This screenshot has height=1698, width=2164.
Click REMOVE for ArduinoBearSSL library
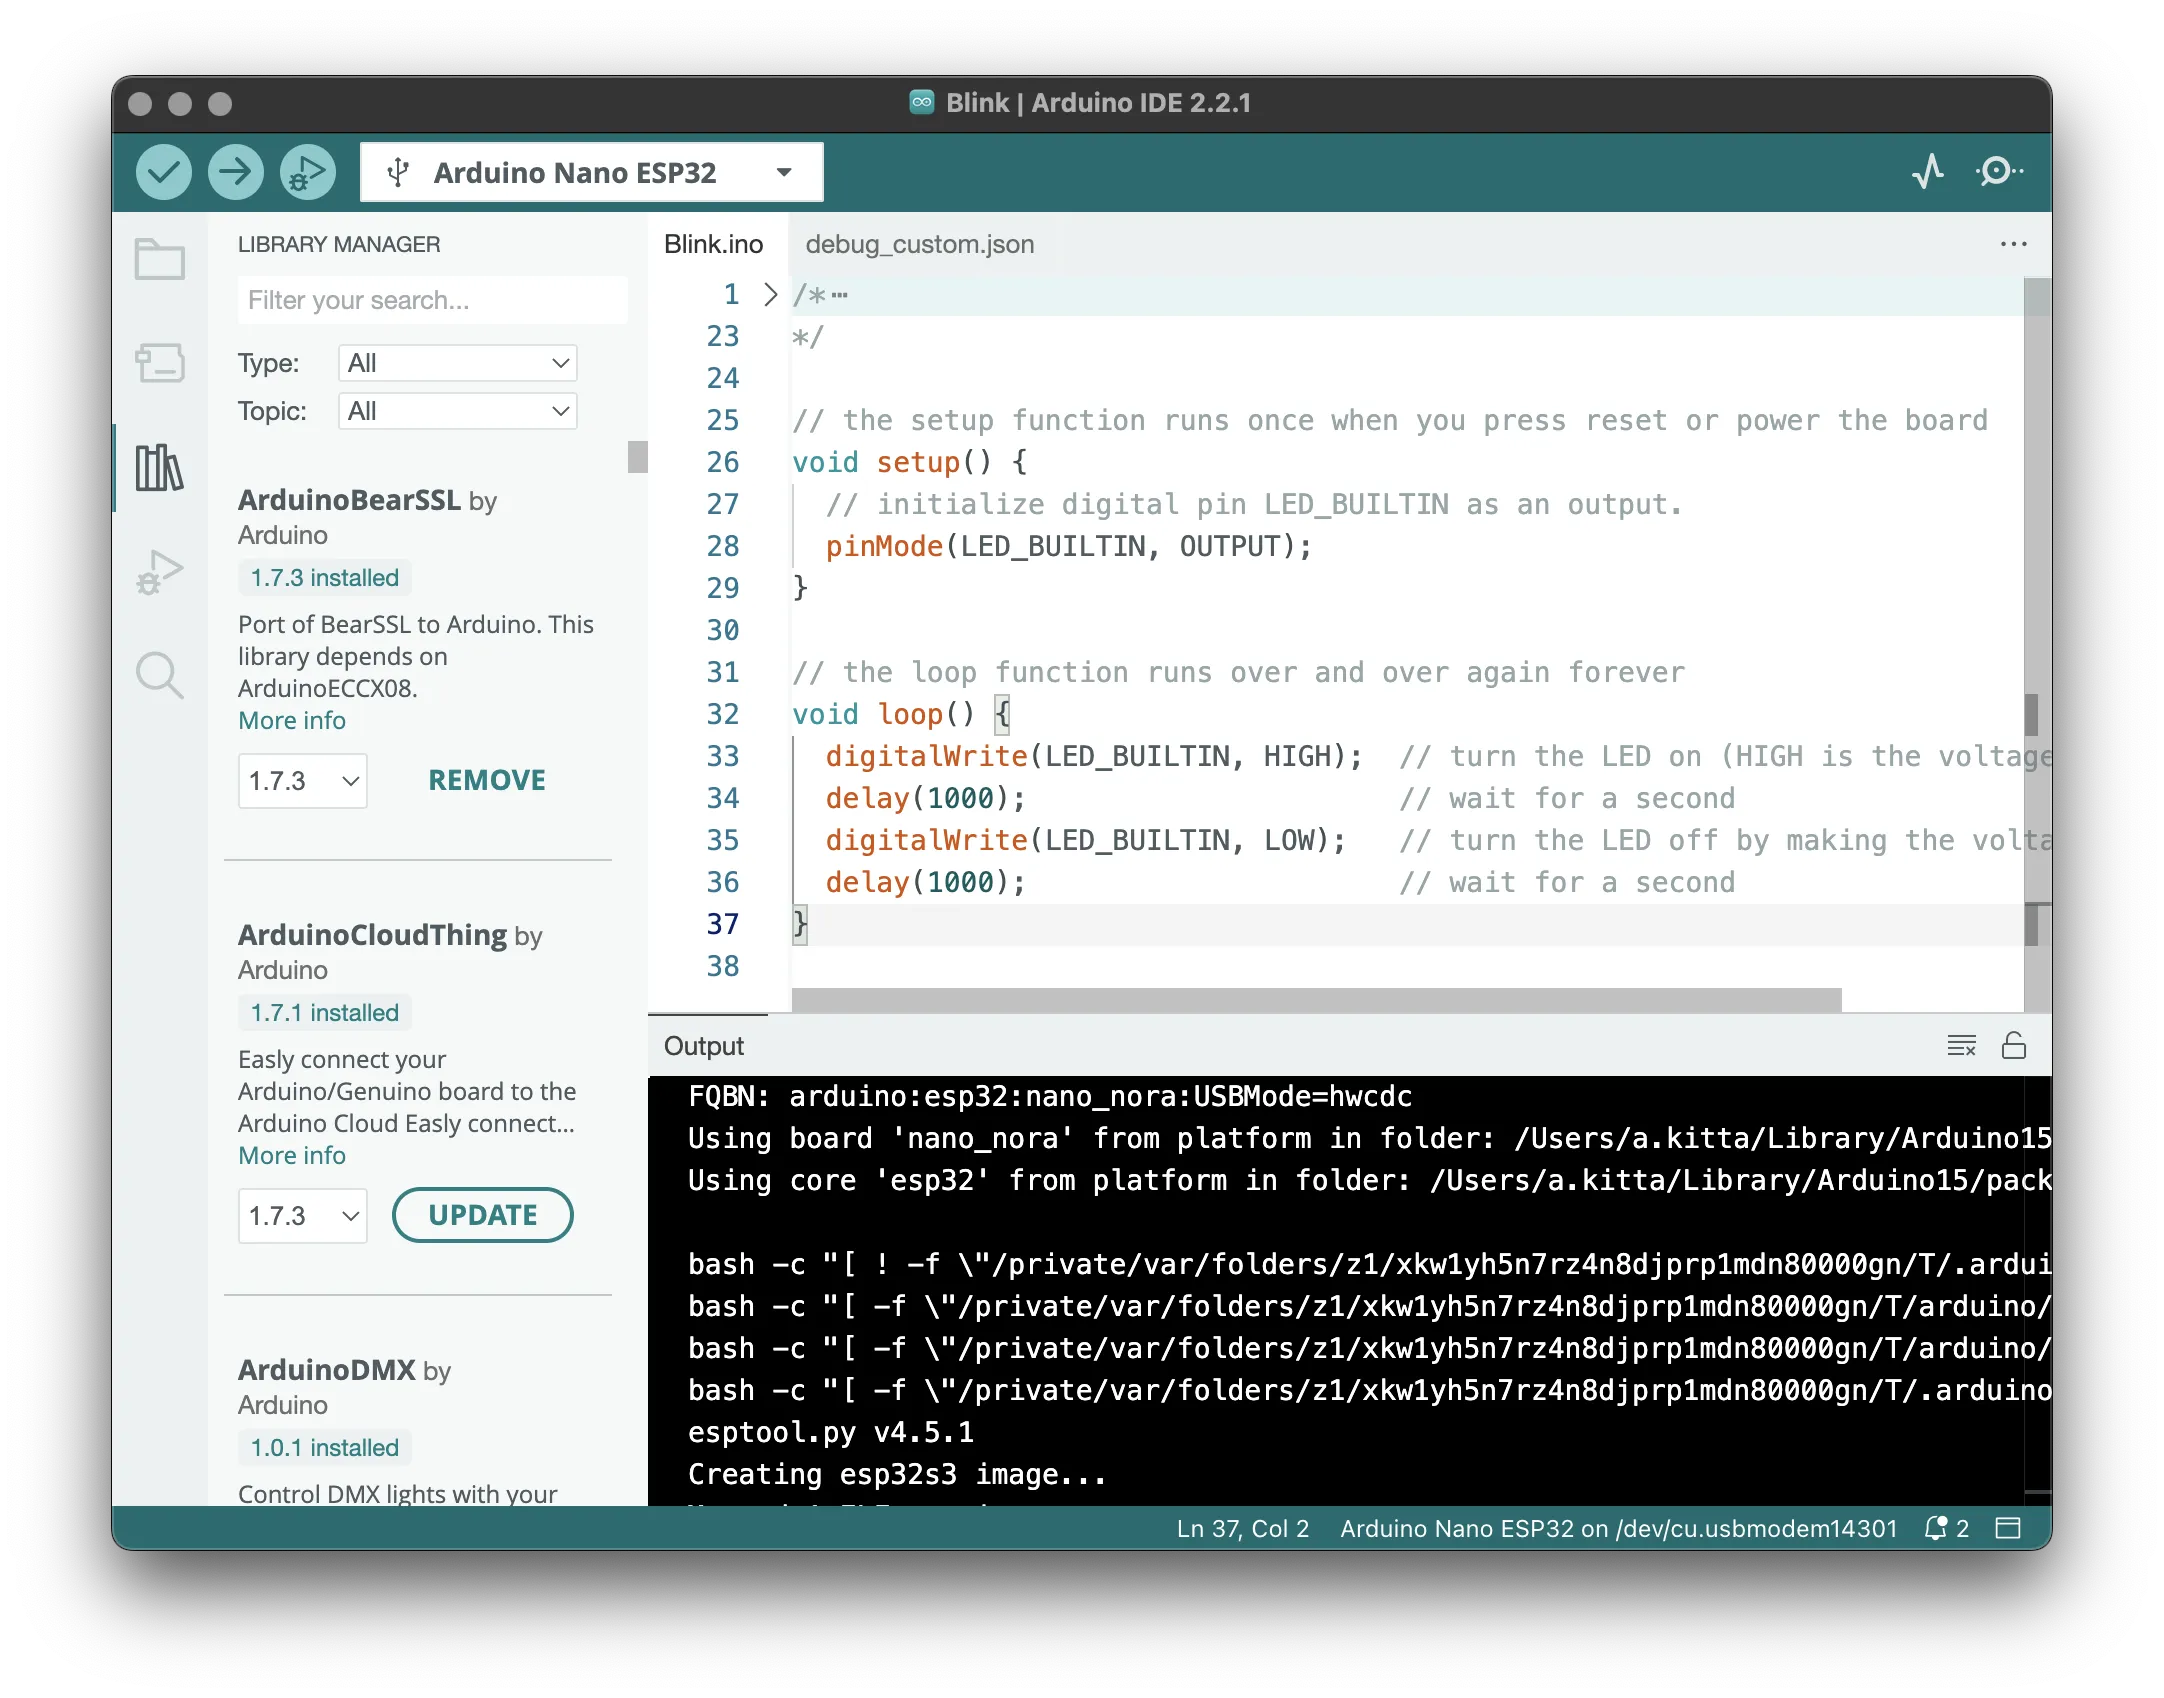click(x=487, y=780)
